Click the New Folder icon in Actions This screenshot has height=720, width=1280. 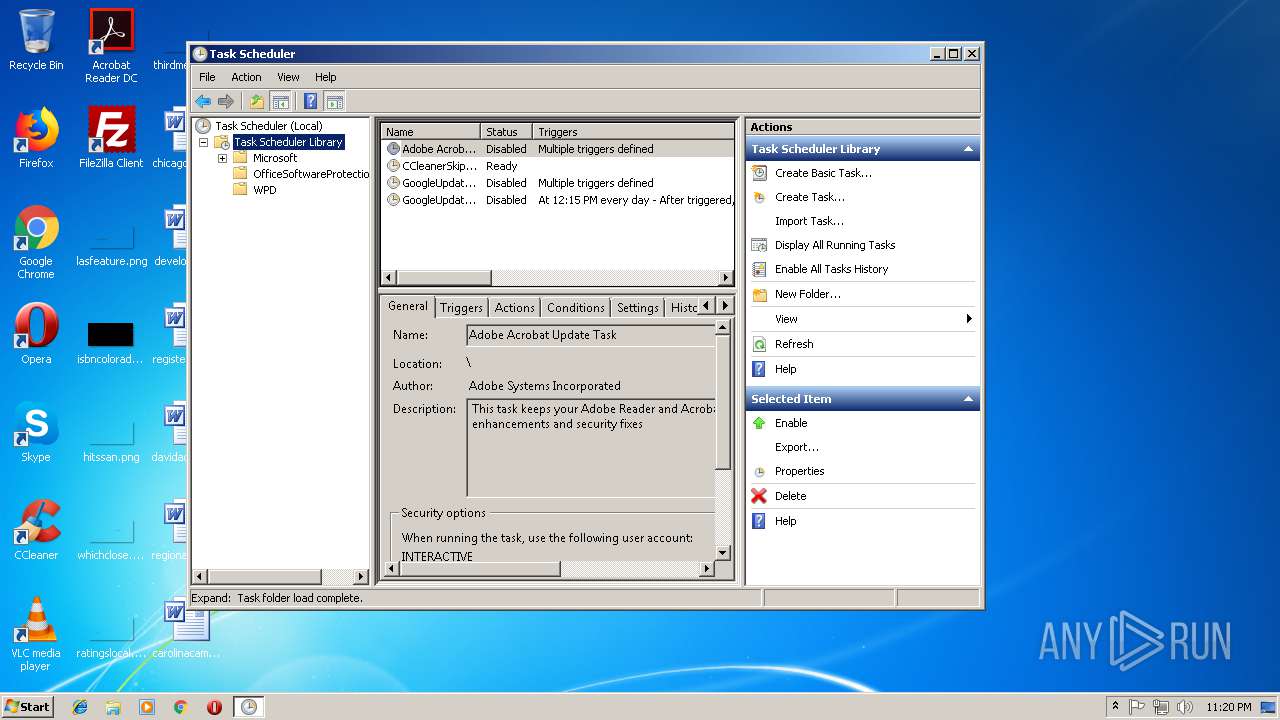[x=759, y=294]
